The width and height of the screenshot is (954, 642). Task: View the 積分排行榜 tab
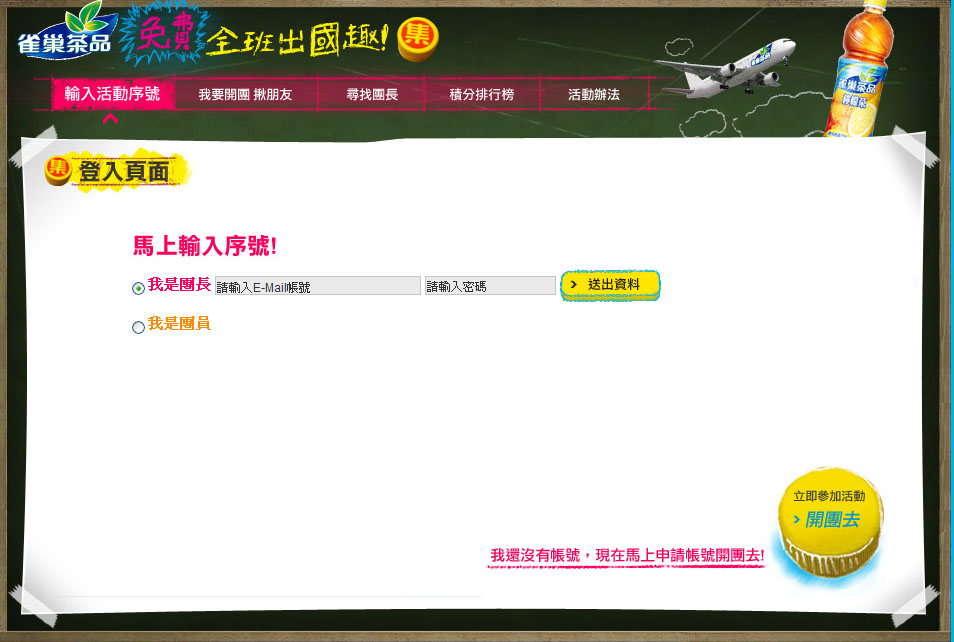[481, 94]
